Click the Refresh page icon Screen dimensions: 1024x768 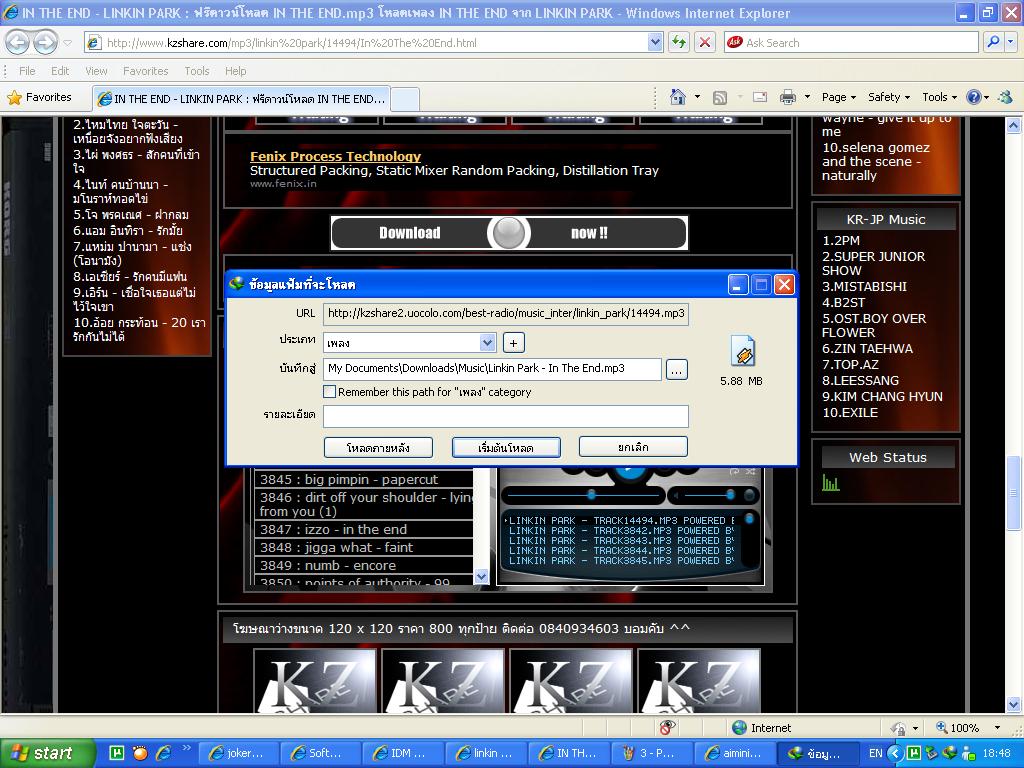[x=679, y=42]
